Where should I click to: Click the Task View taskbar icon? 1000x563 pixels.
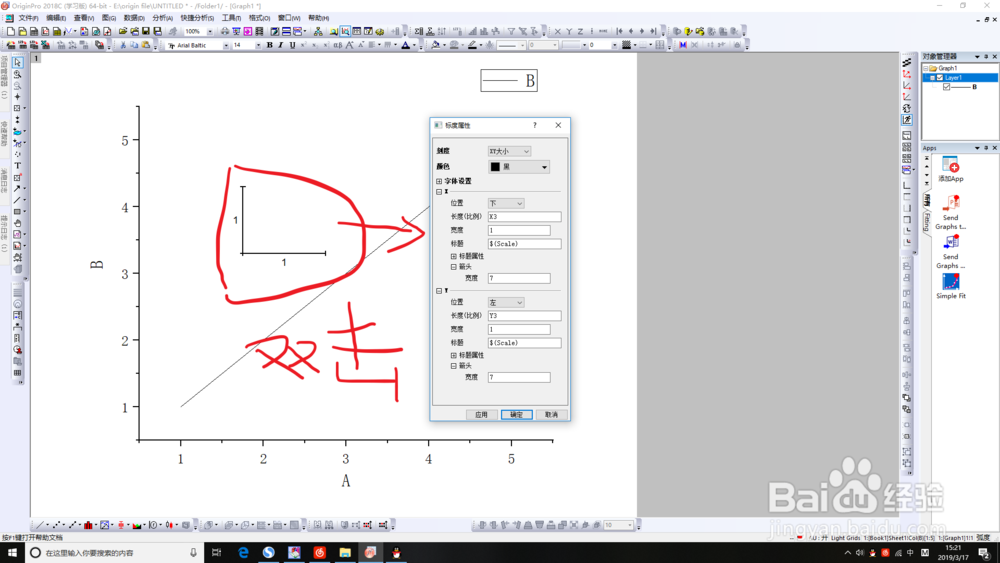pos(216,553)
